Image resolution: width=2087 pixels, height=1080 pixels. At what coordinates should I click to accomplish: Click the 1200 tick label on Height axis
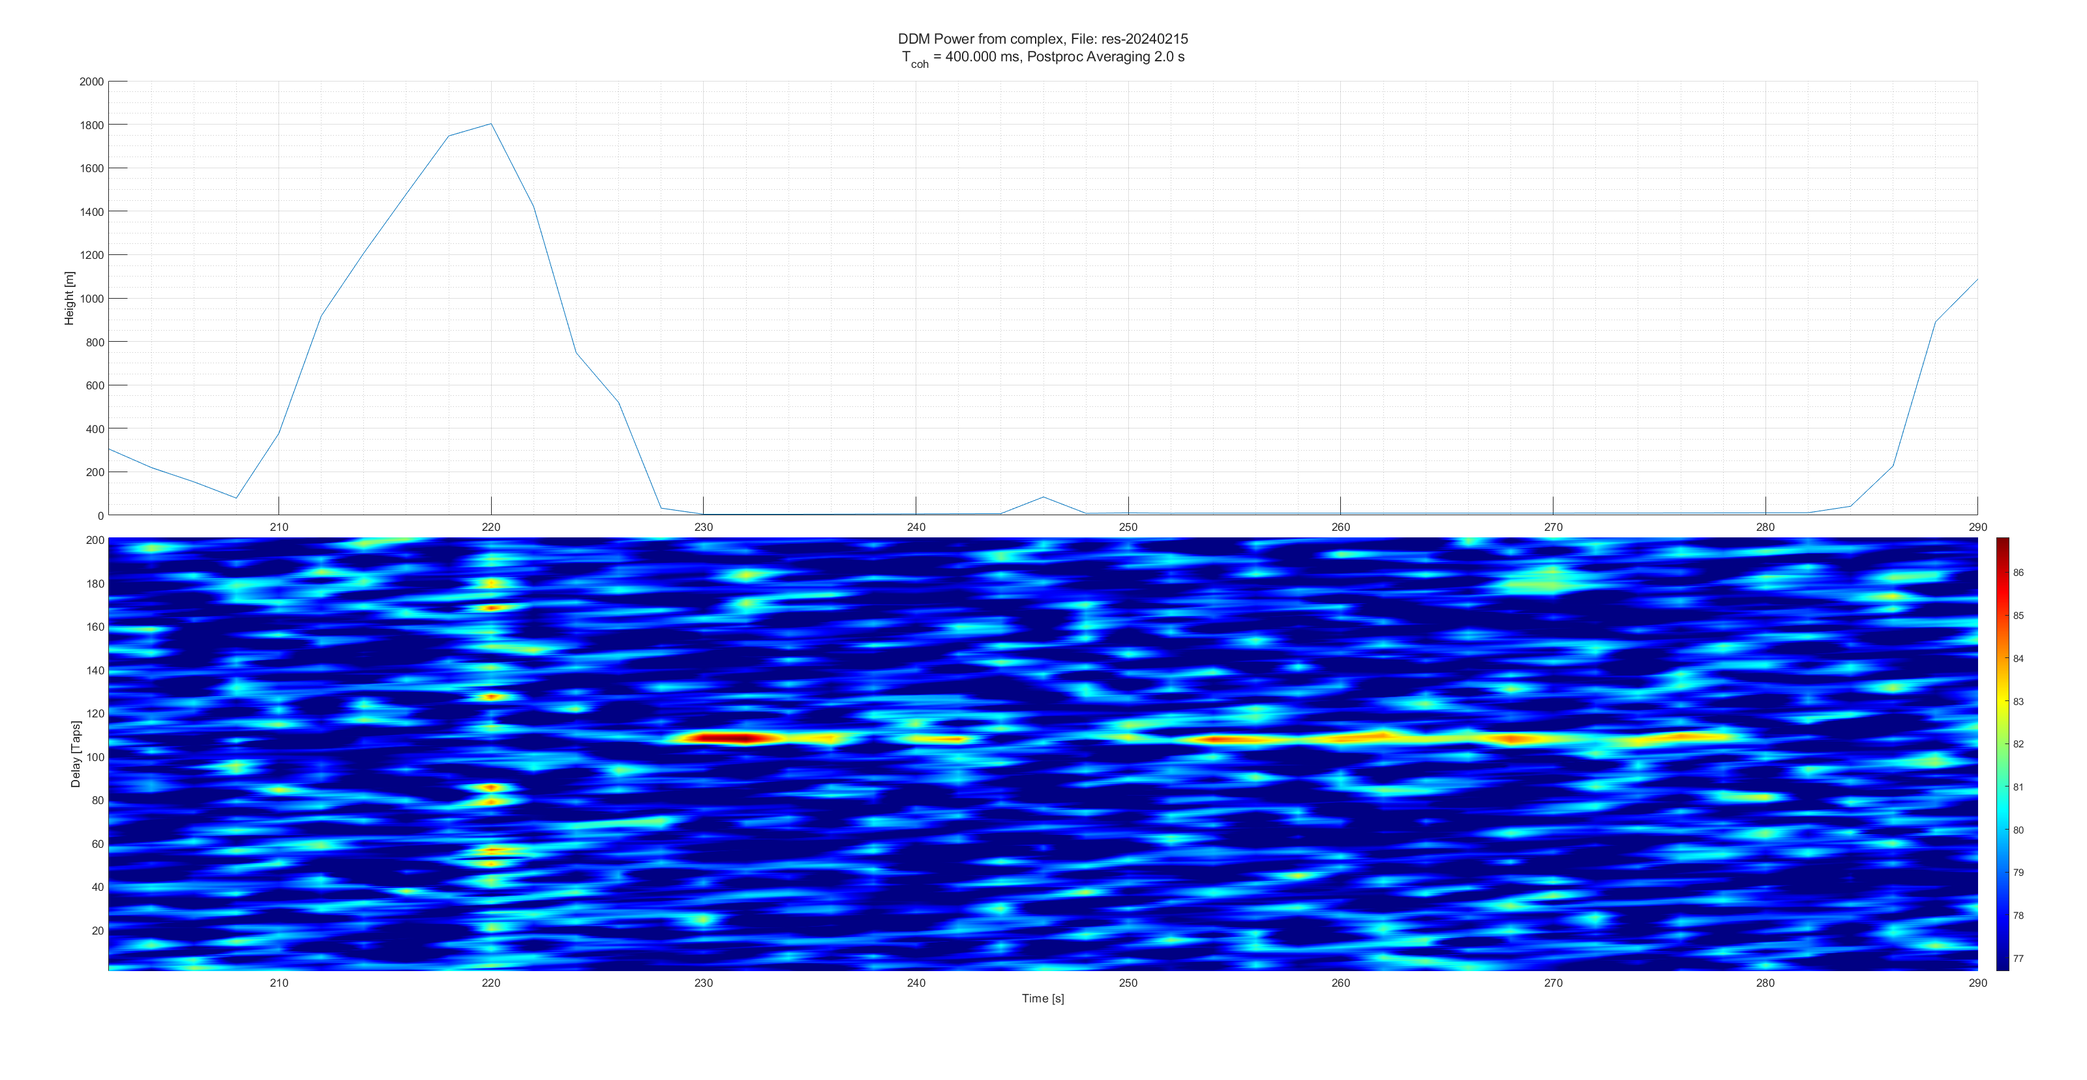pos(91,255)
